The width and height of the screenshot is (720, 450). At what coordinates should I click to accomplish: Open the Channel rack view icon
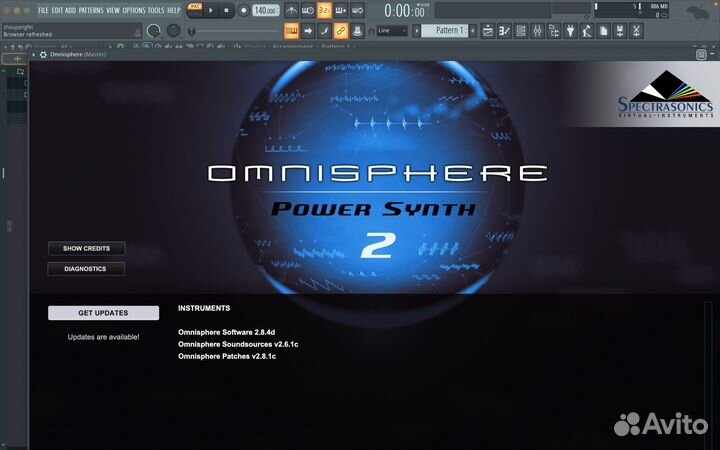click(521, 31)
